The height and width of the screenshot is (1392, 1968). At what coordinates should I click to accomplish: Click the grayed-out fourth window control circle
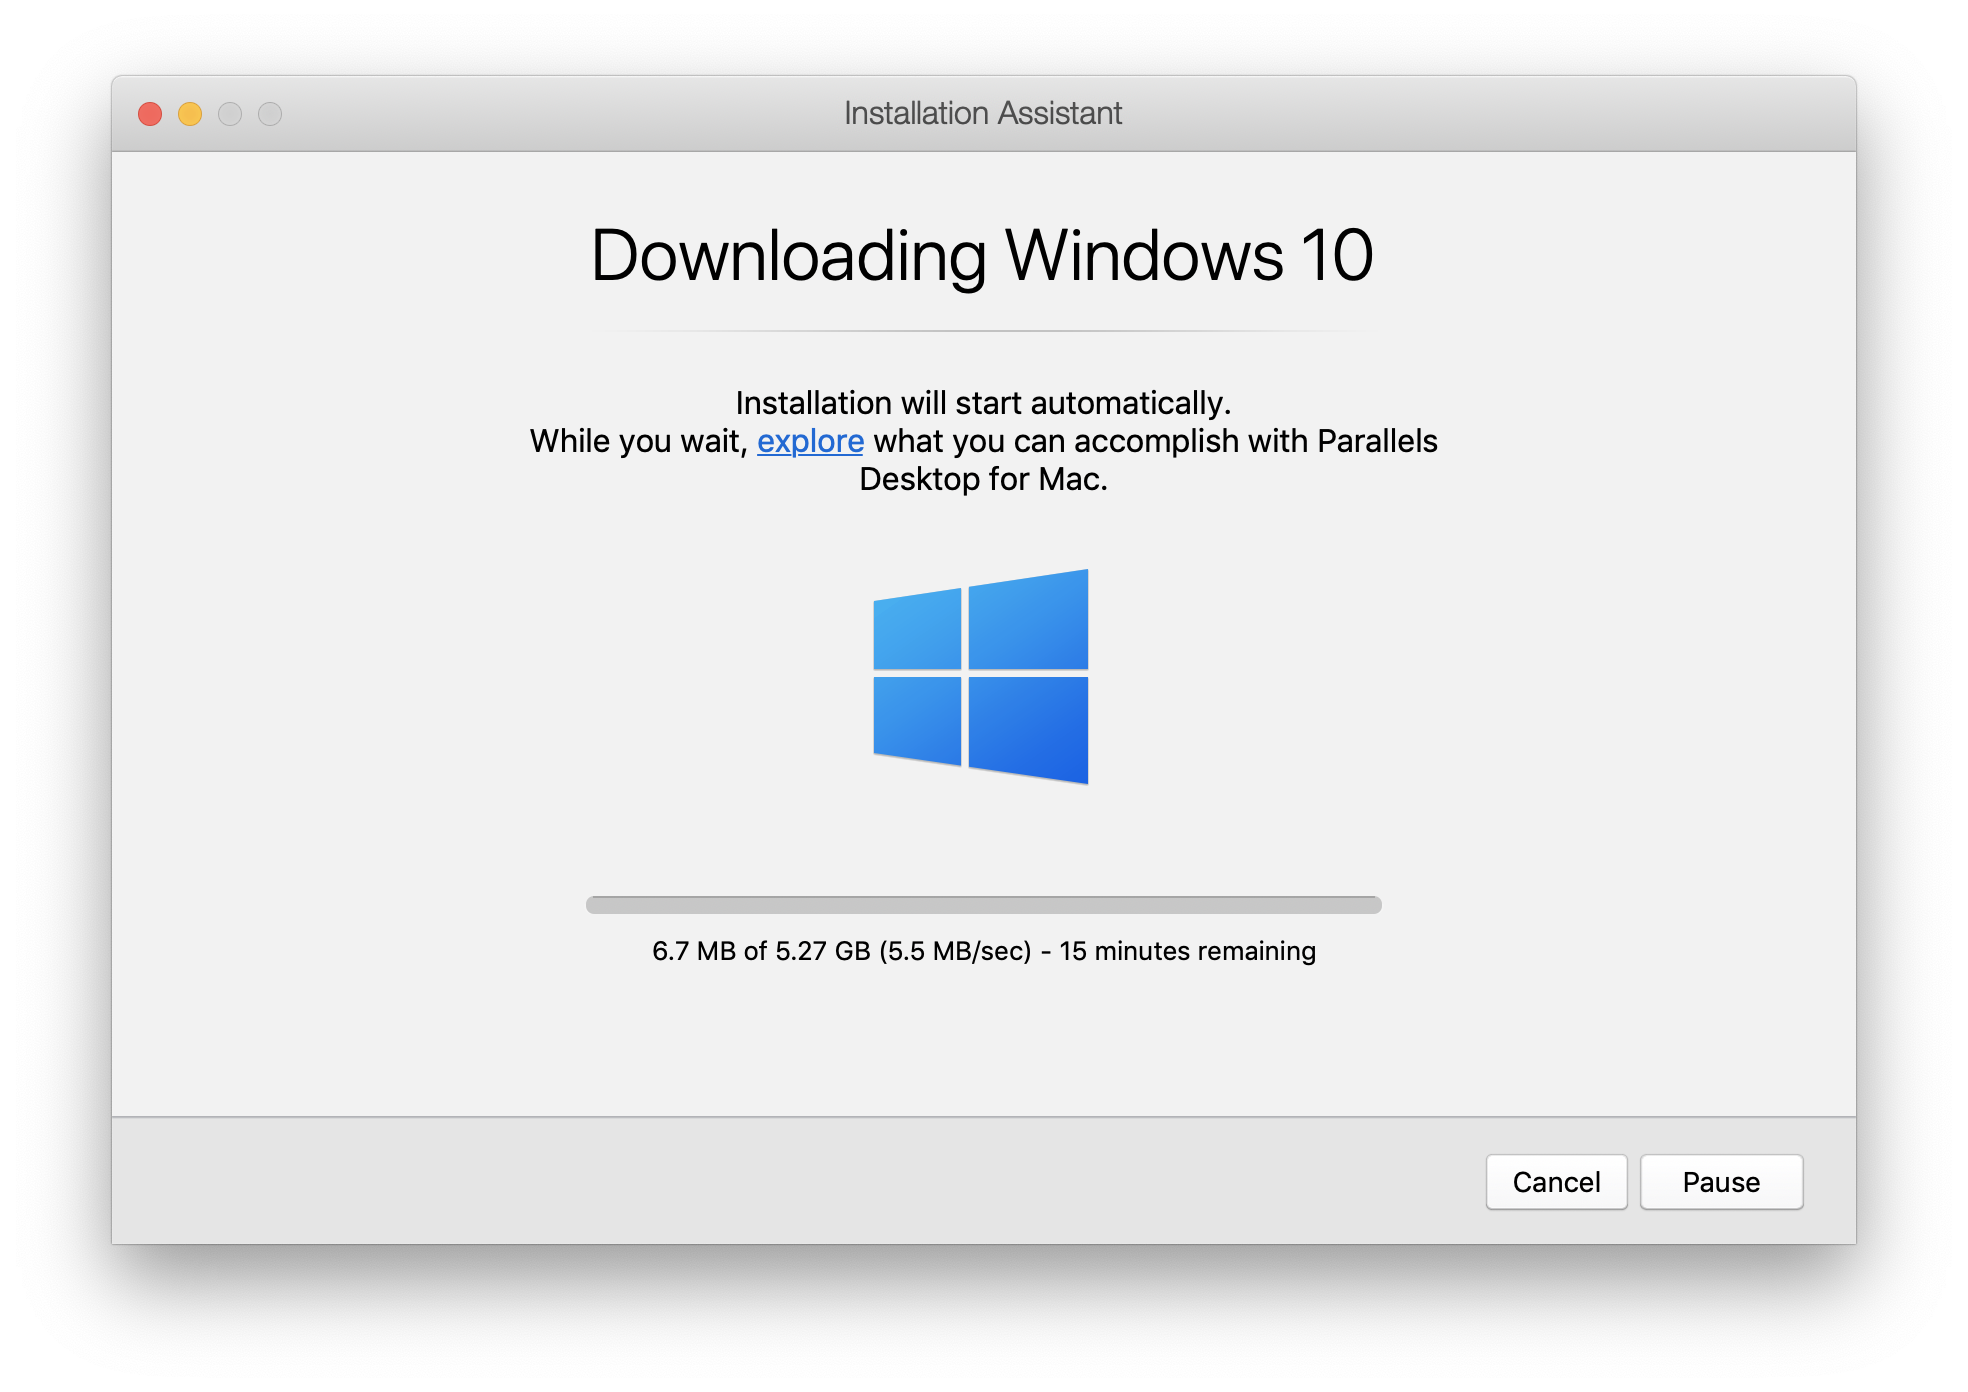click(270, 113)
